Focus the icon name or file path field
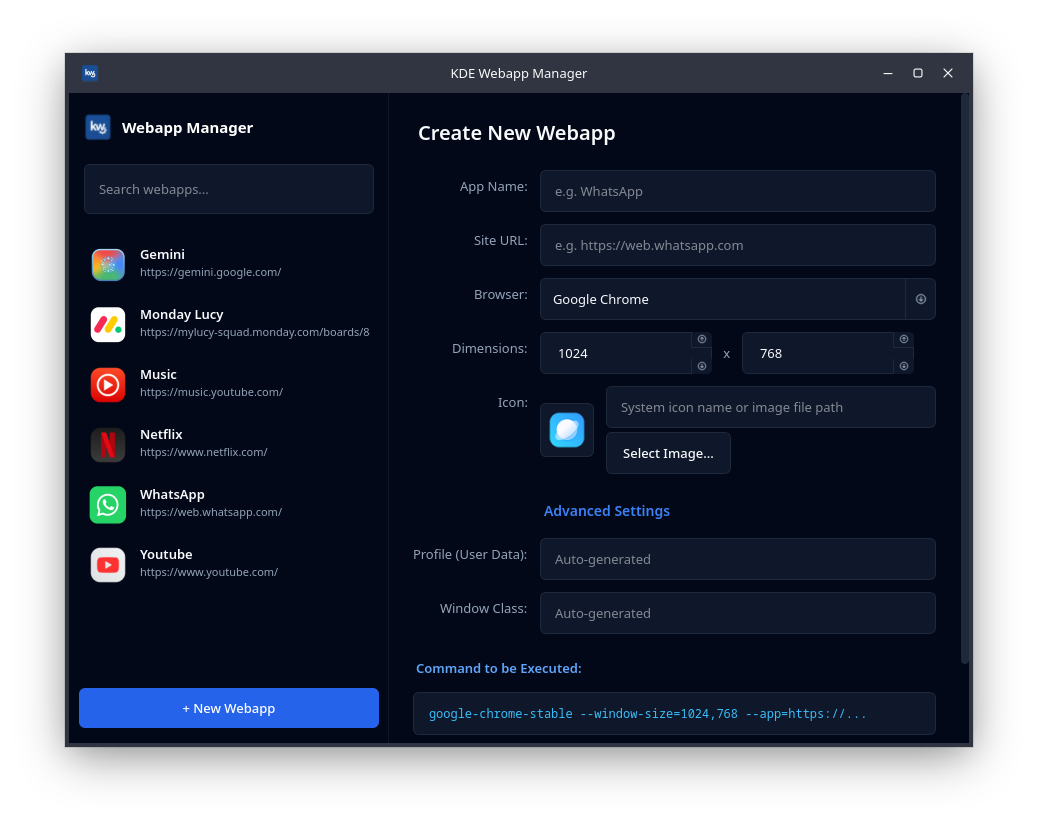Viewport: 1038px width, 824px height. click(771, 407)
